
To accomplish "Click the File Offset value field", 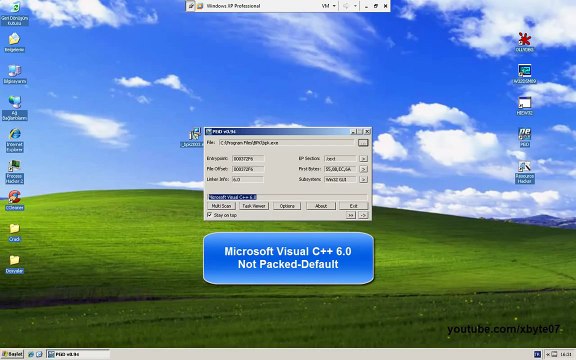I will click(248, 169).
